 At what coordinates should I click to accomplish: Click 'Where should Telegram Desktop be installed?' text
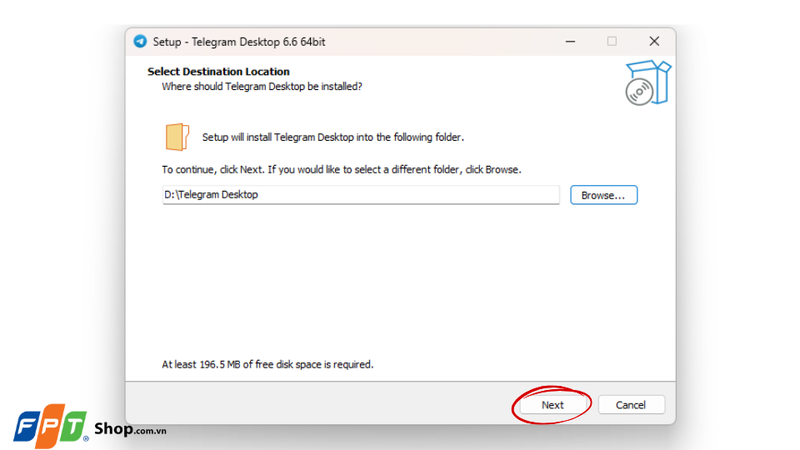click(262, 86)
